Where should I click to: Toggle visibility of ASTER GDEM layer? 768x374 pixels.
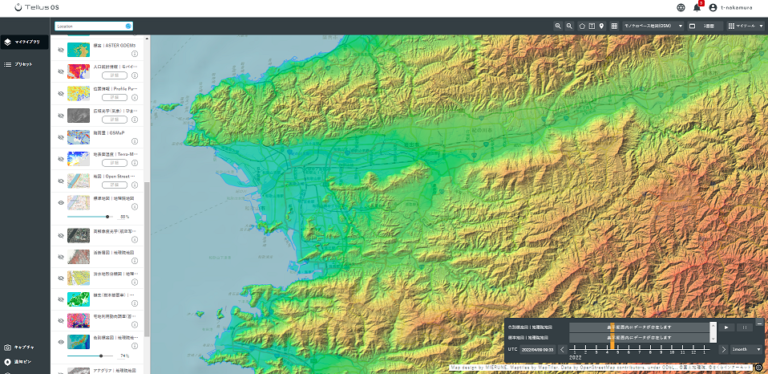tap(61, 50)
